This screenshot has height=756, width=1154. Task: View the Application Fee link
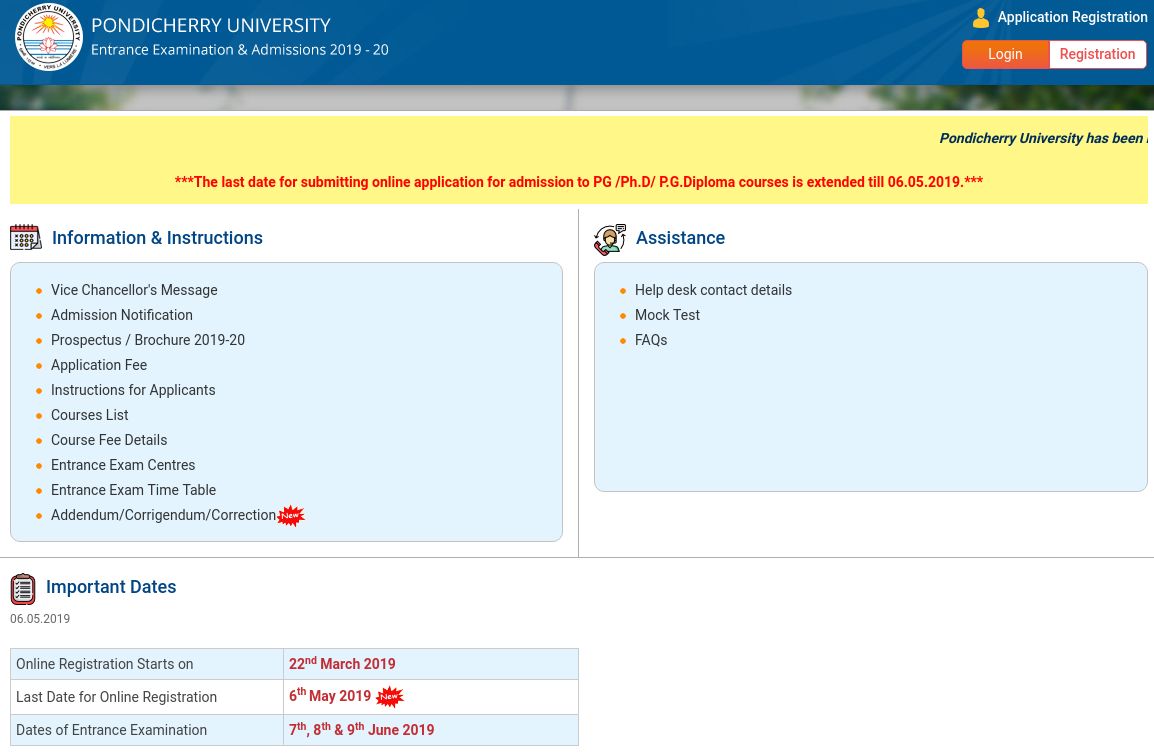(x=99, y=365)
